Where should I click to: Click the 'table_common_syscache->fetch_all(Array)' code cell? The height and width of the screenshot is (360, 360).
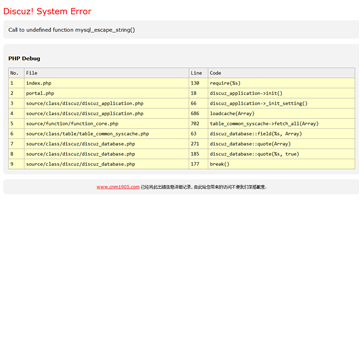282,124
